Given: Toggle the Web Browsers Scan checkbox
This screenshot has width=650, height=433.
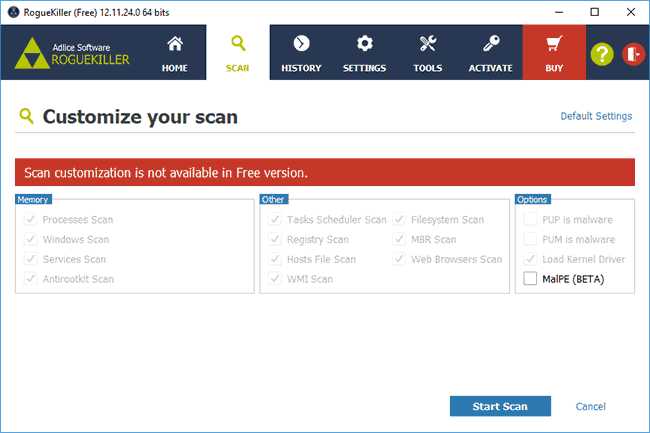Looking at the screenshot, I should [x=399, y=259].
